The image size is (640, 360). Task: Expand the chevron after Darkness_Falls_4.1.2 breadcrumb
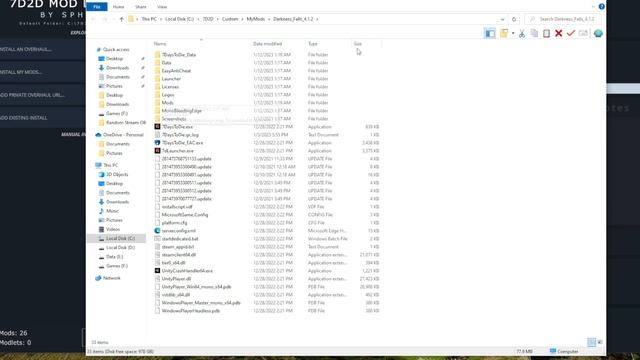click(x=317, y=19)
